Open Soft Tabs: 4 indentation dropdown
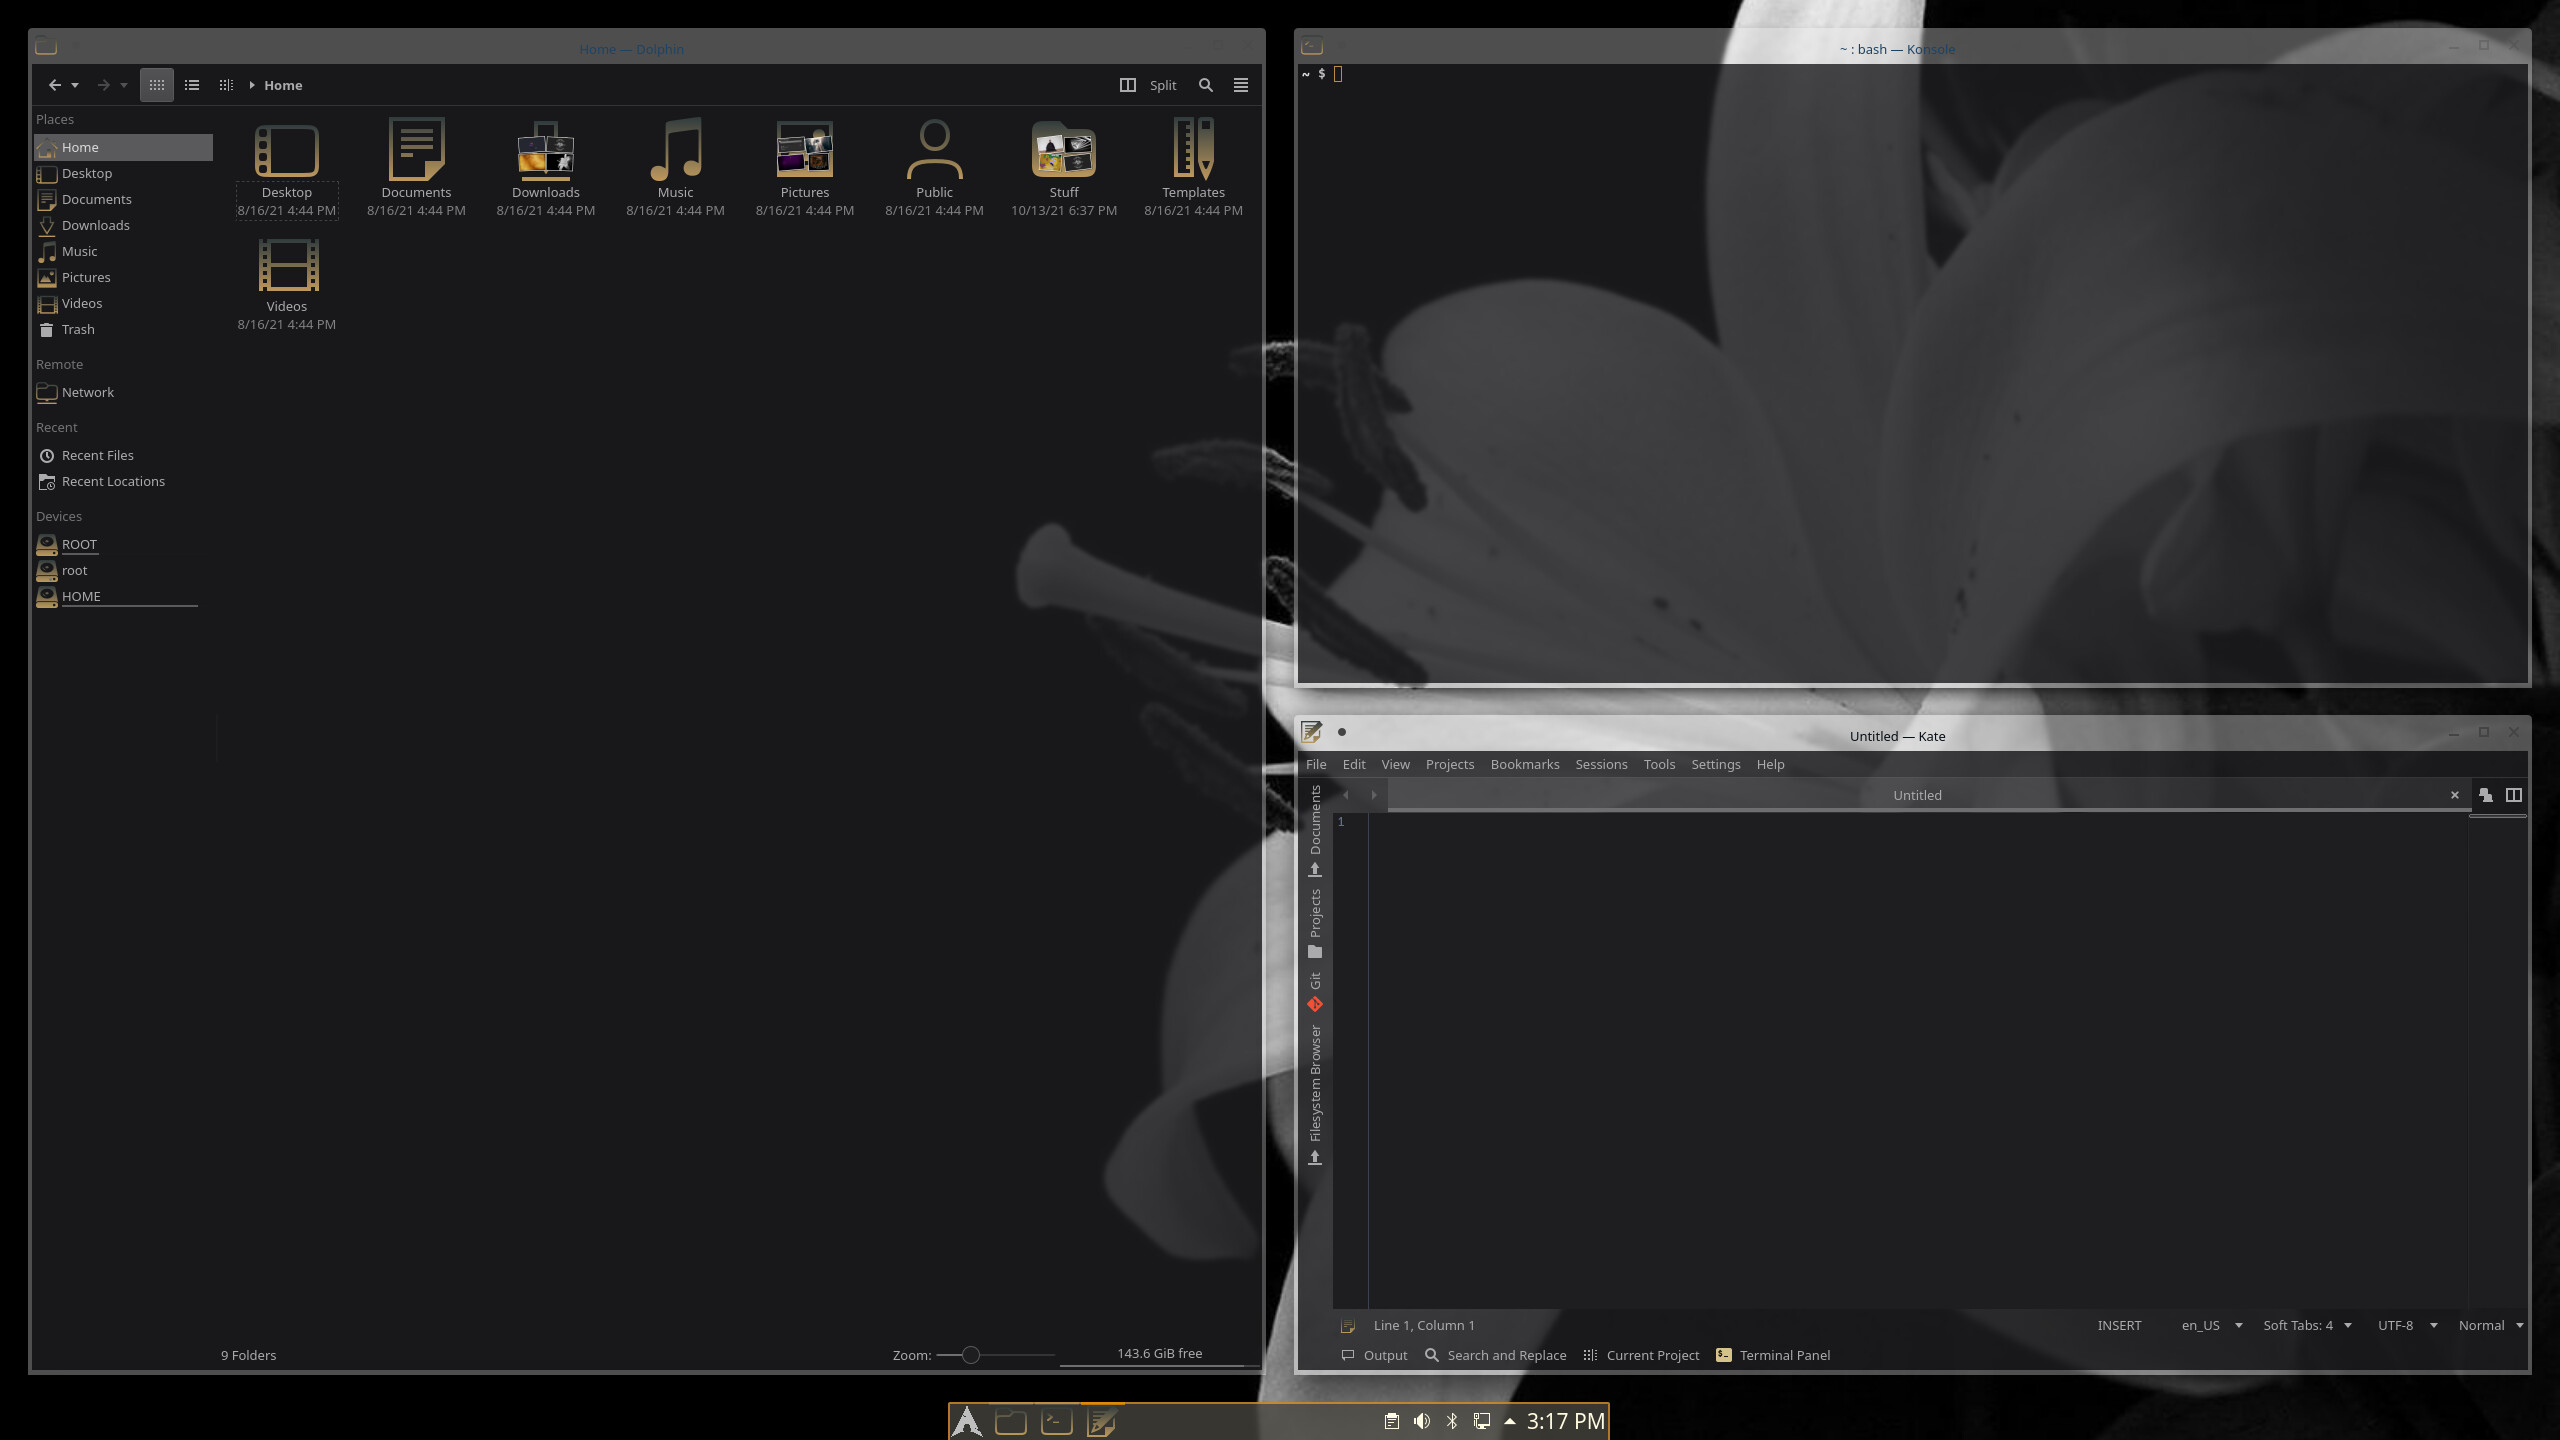The image size is (2560, 1440). tap(2307, 1325)
